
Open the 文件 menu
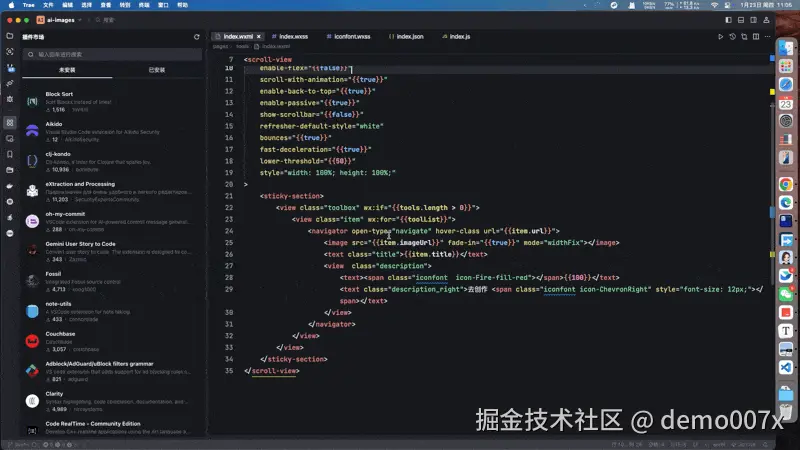48,5
